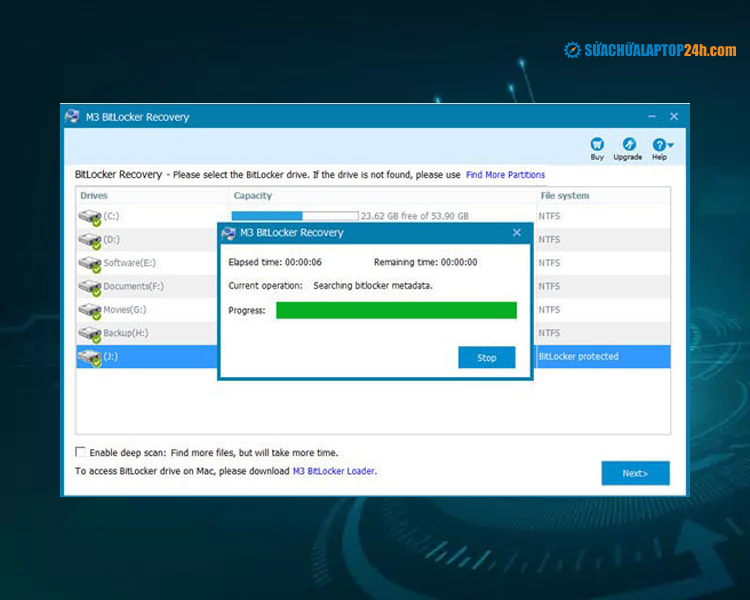The width and height of the screenshot is (750, 600).
Task: Stop the metadata search
Action: tap(486, 357)
